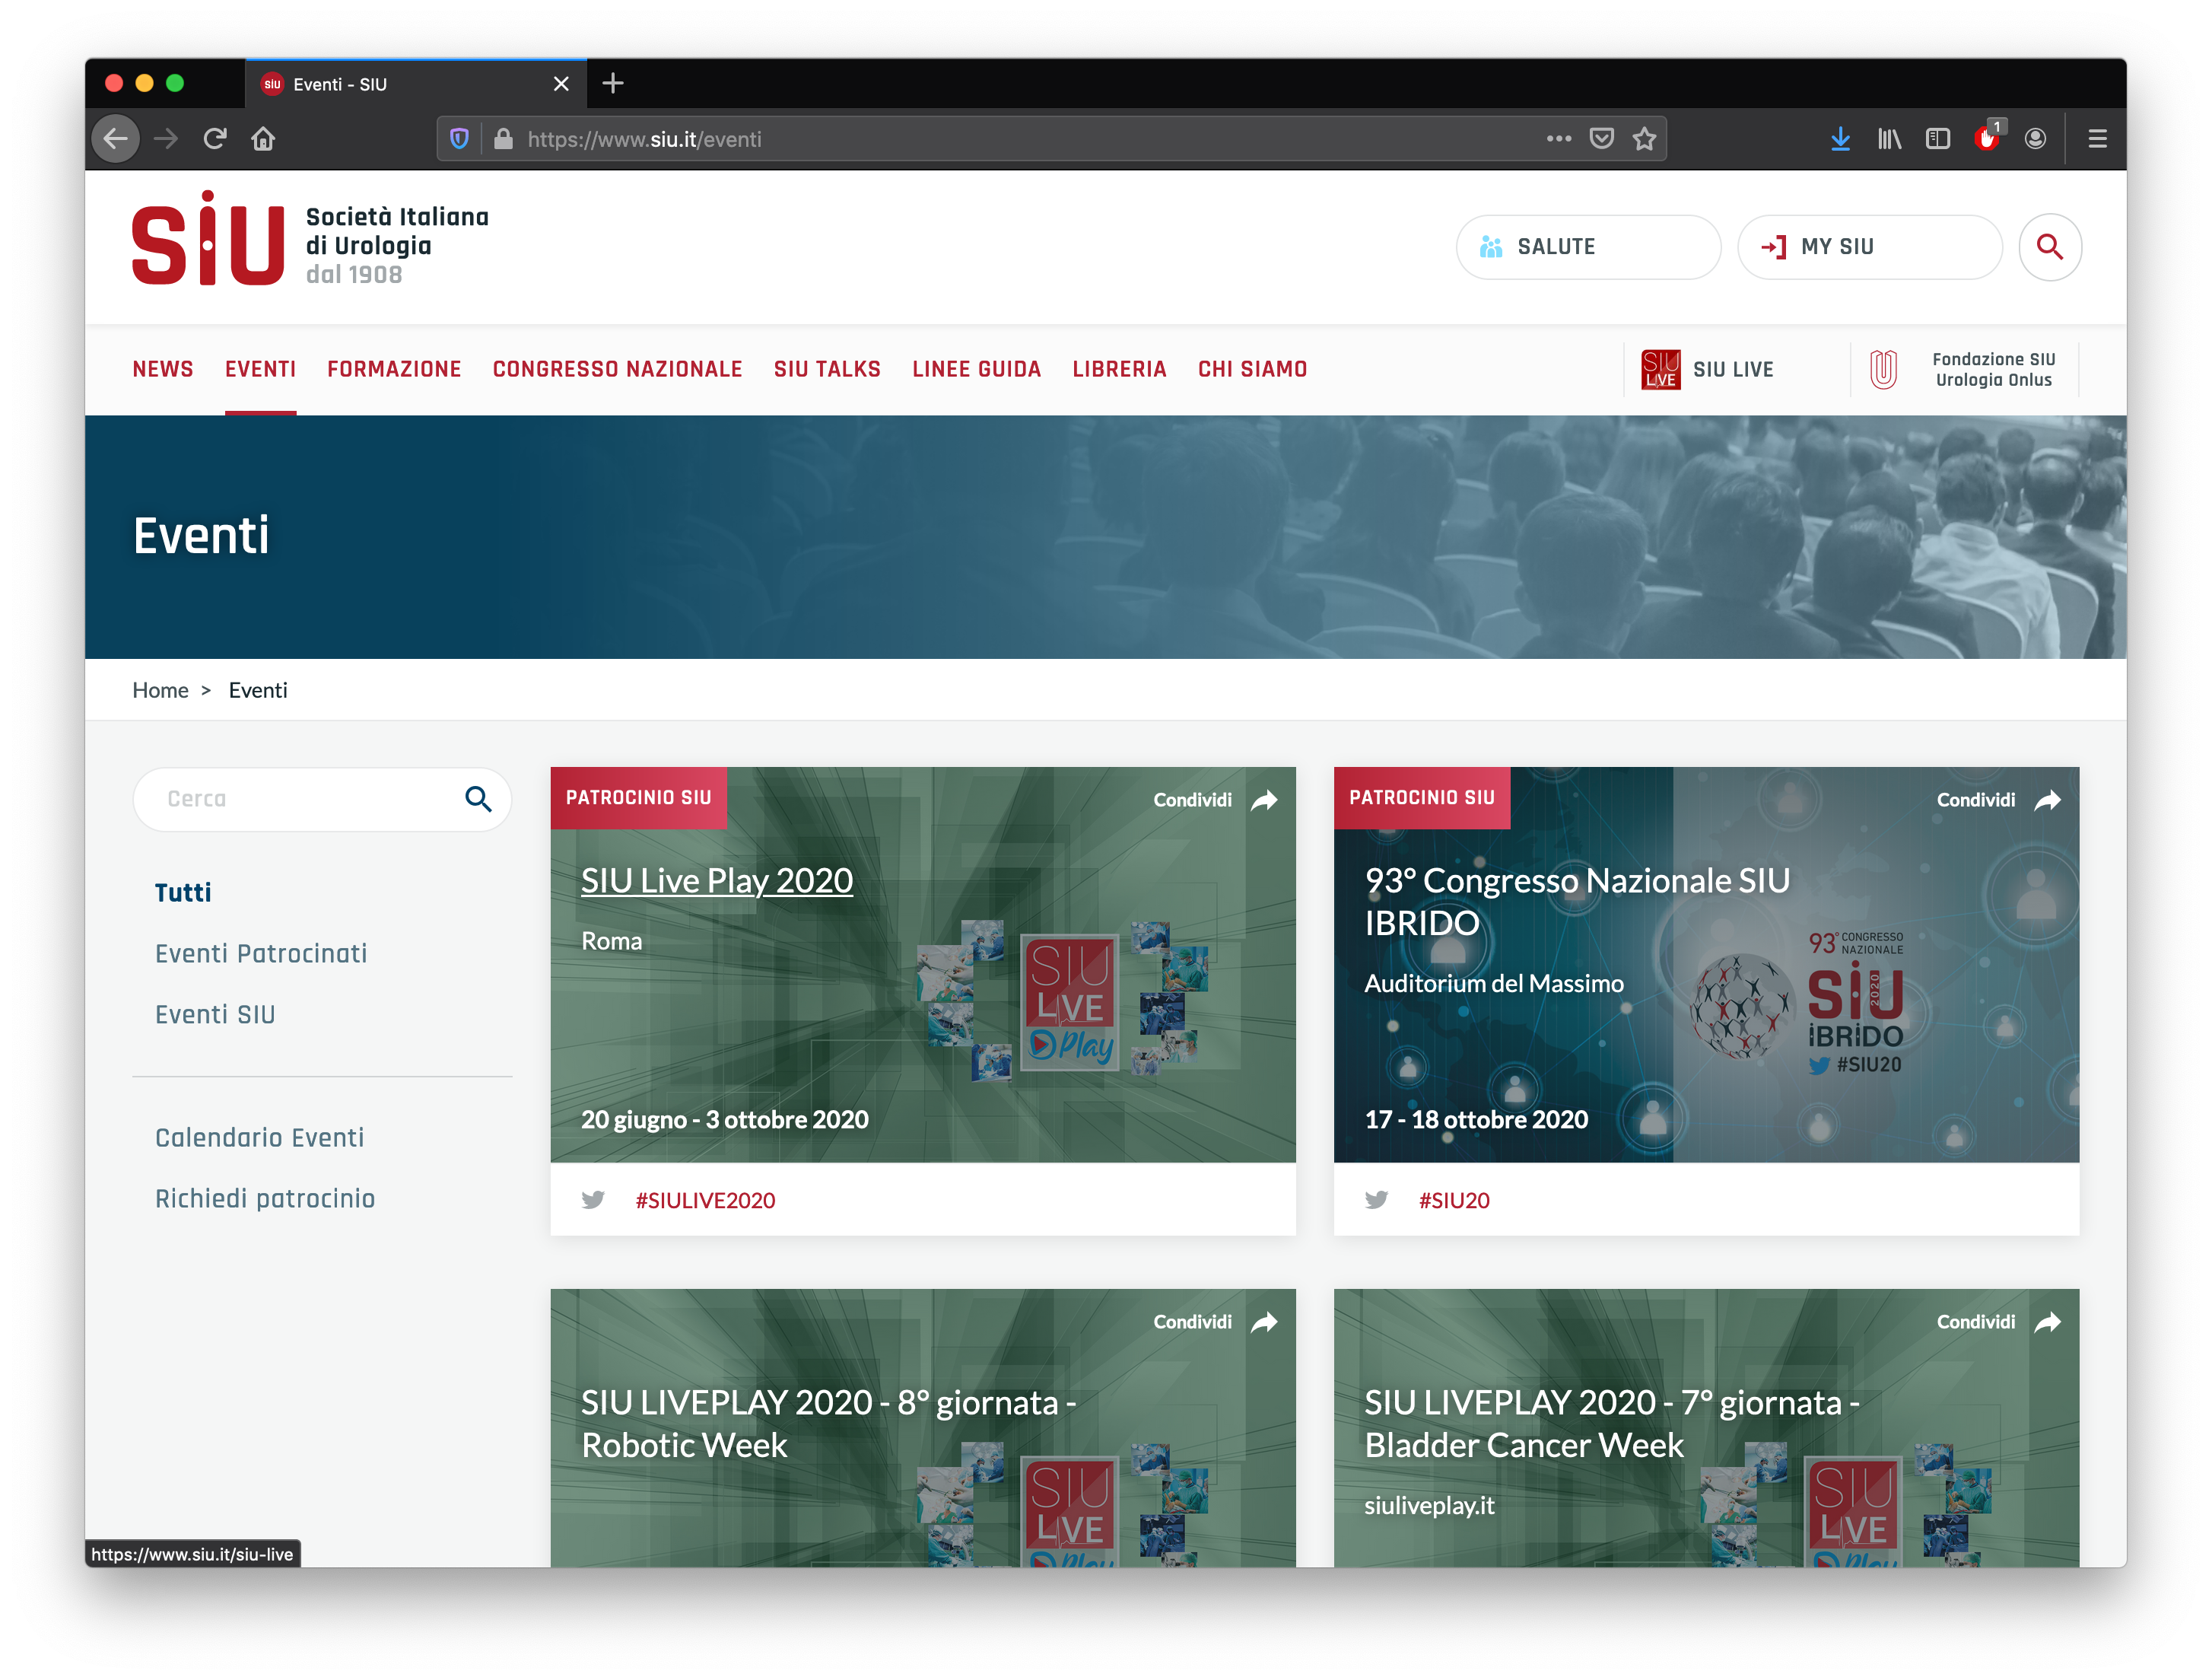Submit the Cerca search magnifier icon
The height and width of the screenshot is (1680, 2212).
(478, 799)
